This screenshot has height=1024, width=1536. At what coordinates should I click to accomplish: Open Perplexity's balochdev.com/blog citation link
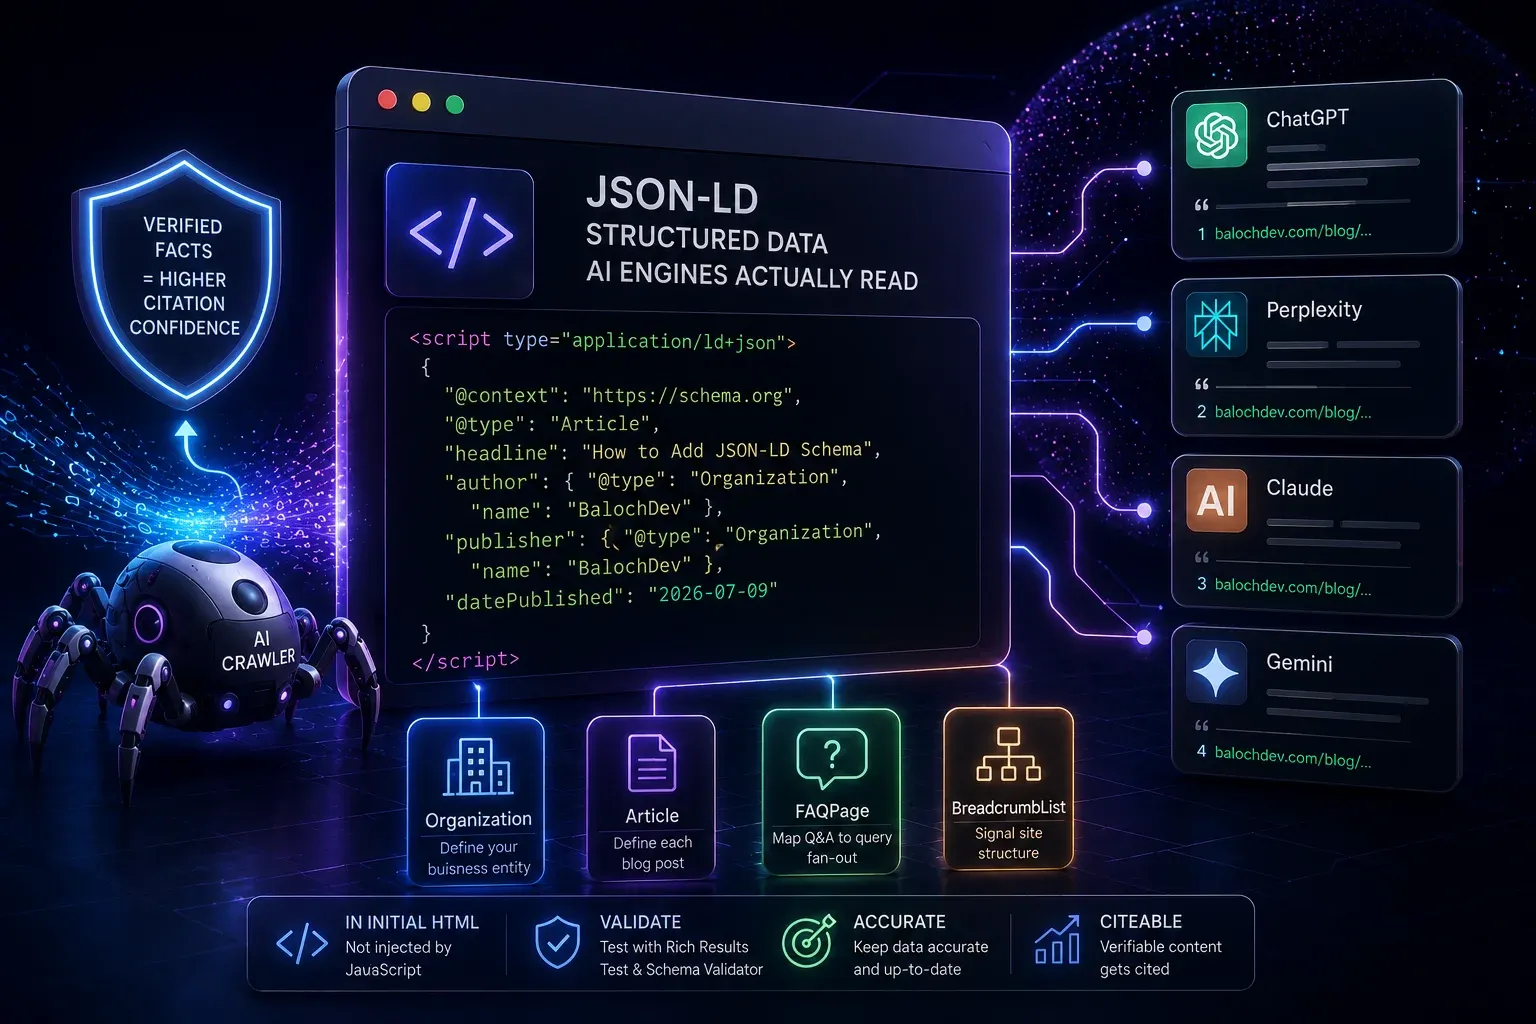[x=1293, y=412]
